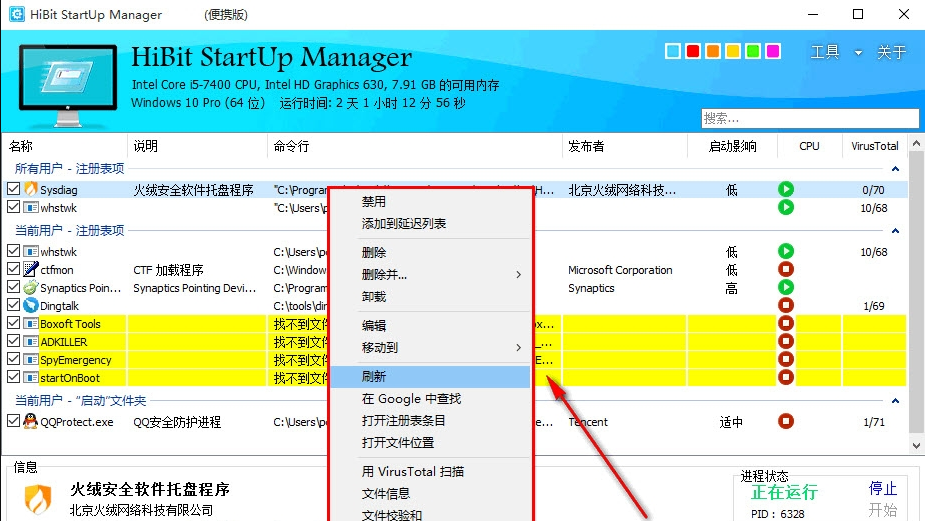Uncheck the Synaptics Pointing startup entry
Image resolution: width=925 pixels, height=521 pixels.
14,287
